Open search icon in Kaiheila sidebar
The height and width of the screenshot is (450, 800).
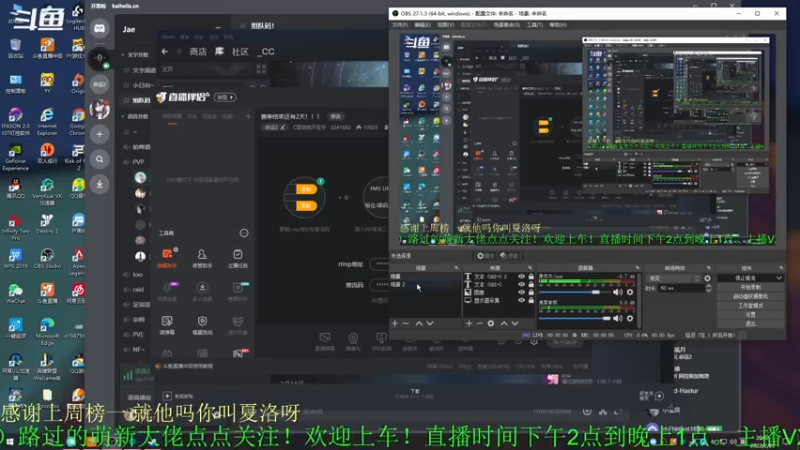(x=99, y=159)
